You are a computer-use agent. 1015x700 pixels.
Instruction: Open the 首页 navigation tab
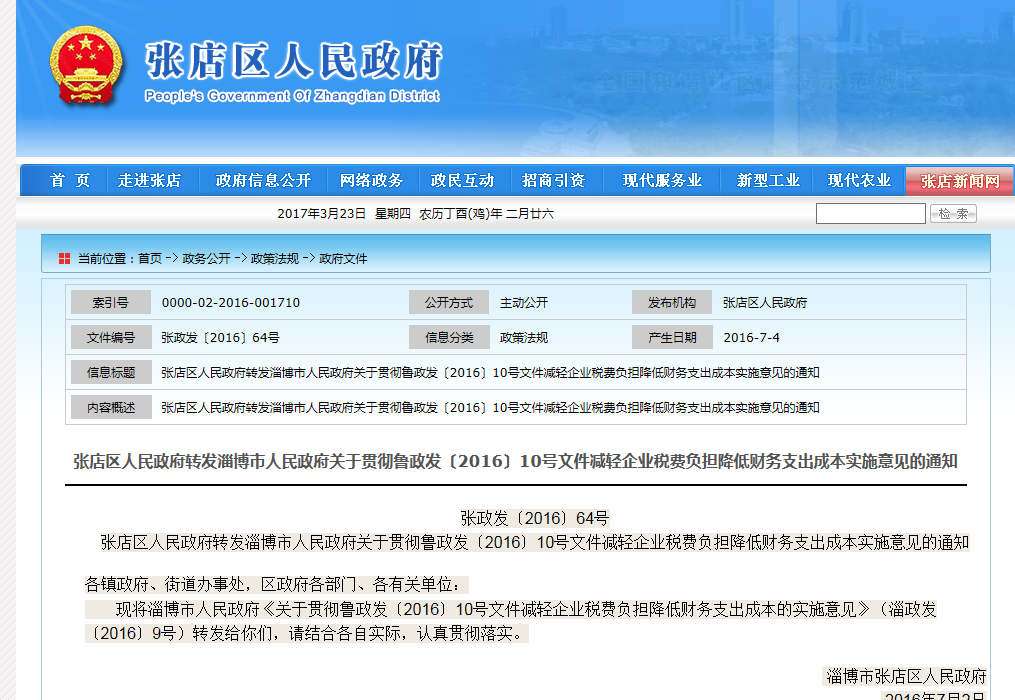[70, 181]
